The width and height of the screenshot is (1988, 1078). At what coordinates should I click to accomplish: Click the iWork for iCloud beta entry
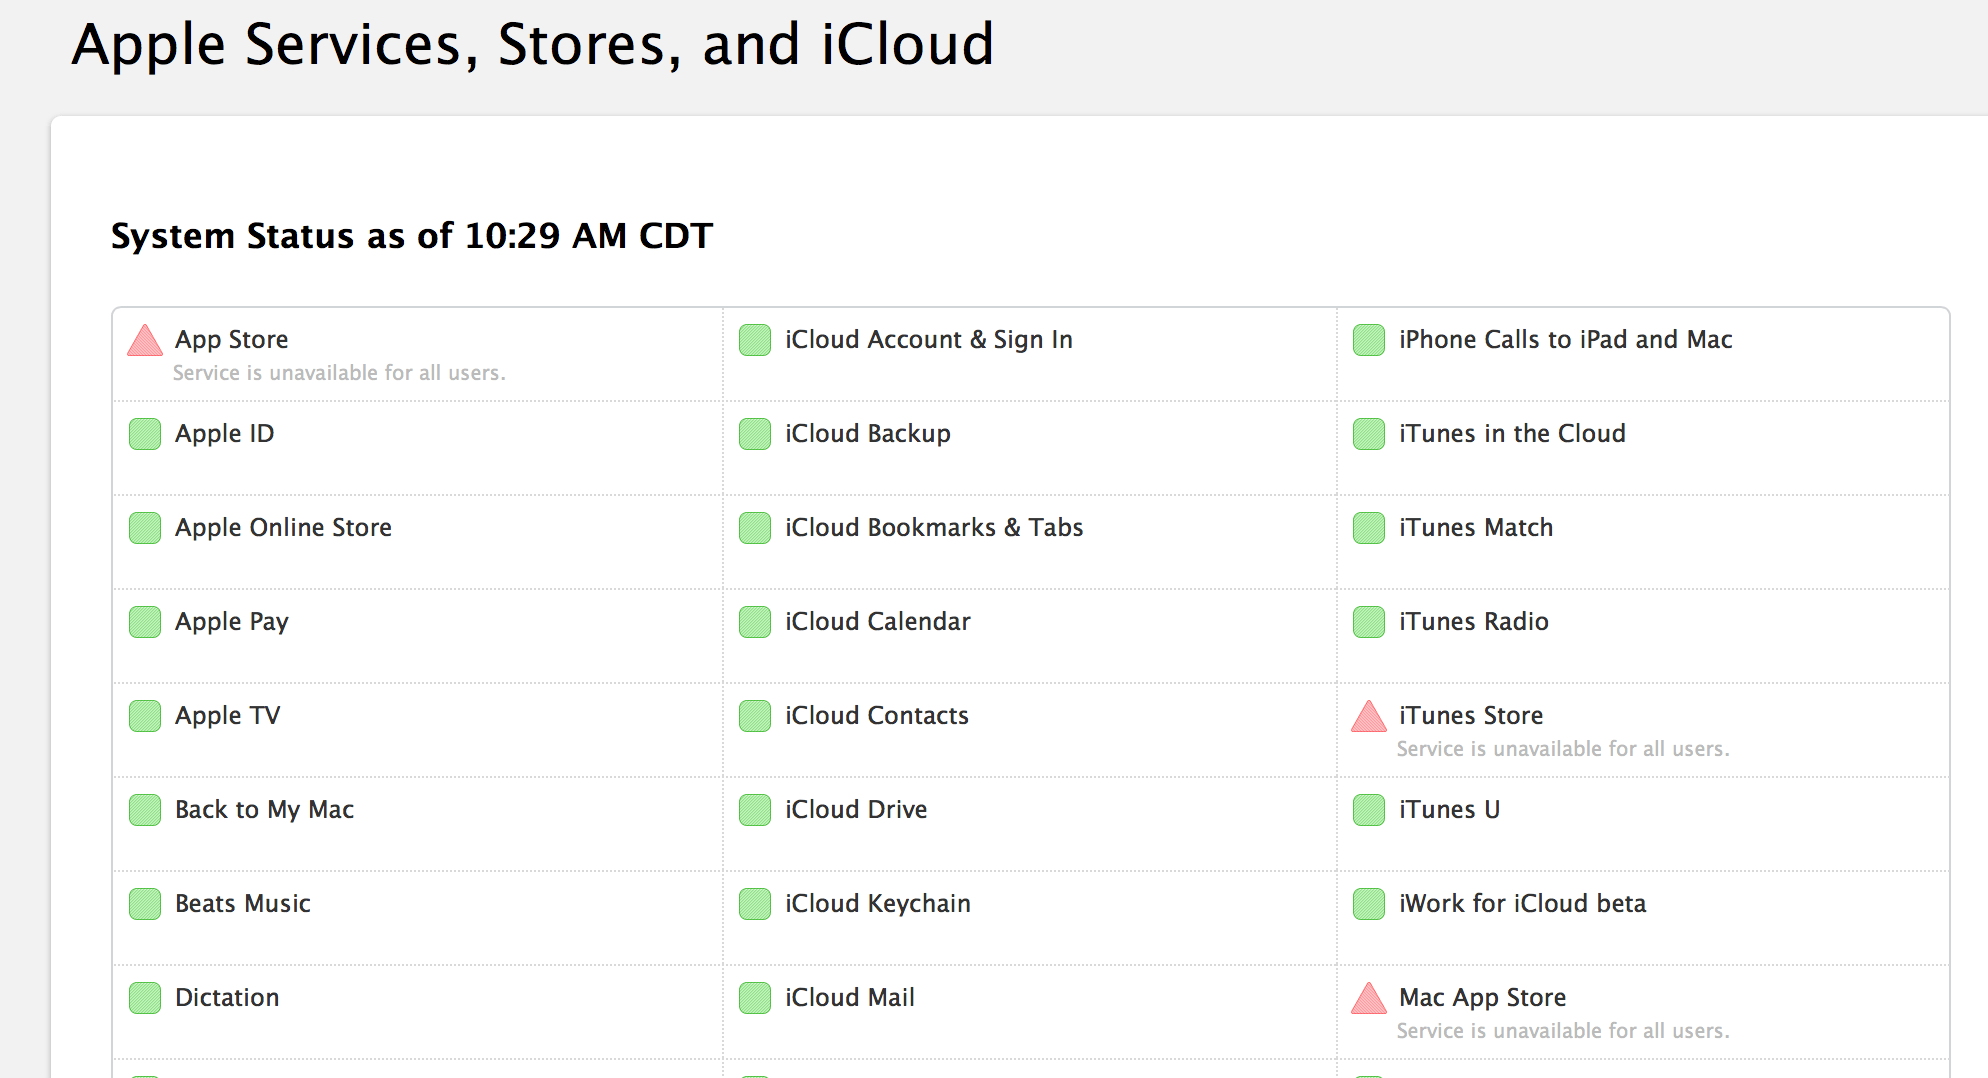[1522, 904]
